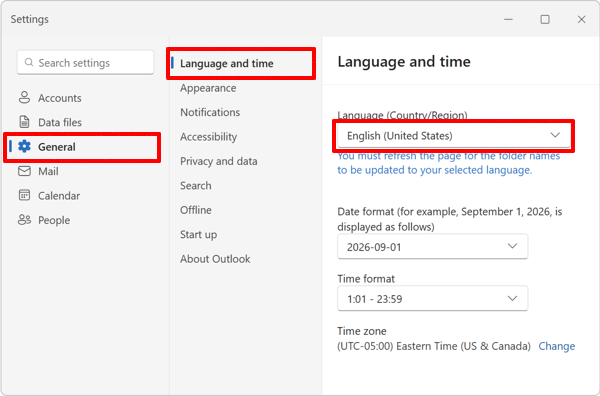Click the Accounts person icon
Screen dimensions: 600x396
24,98
